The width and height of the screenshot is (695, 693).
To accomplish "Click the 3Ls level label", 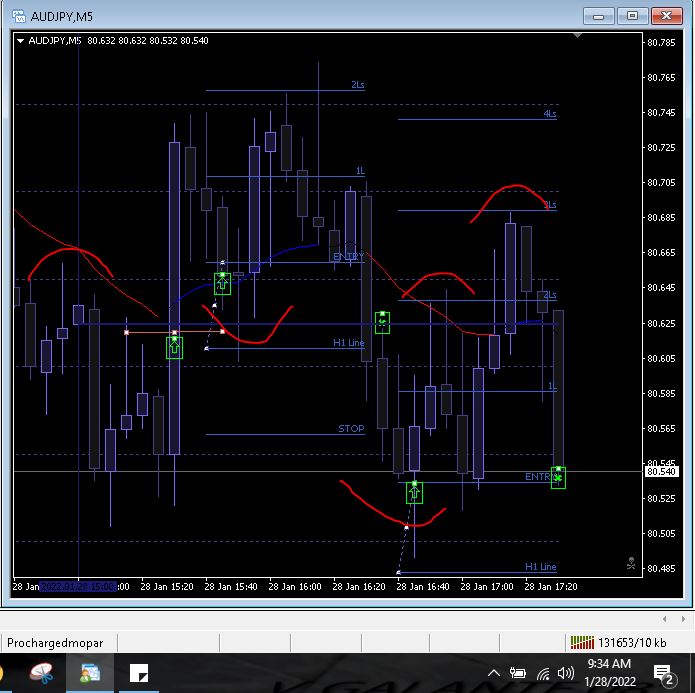I will pos(550,205).
